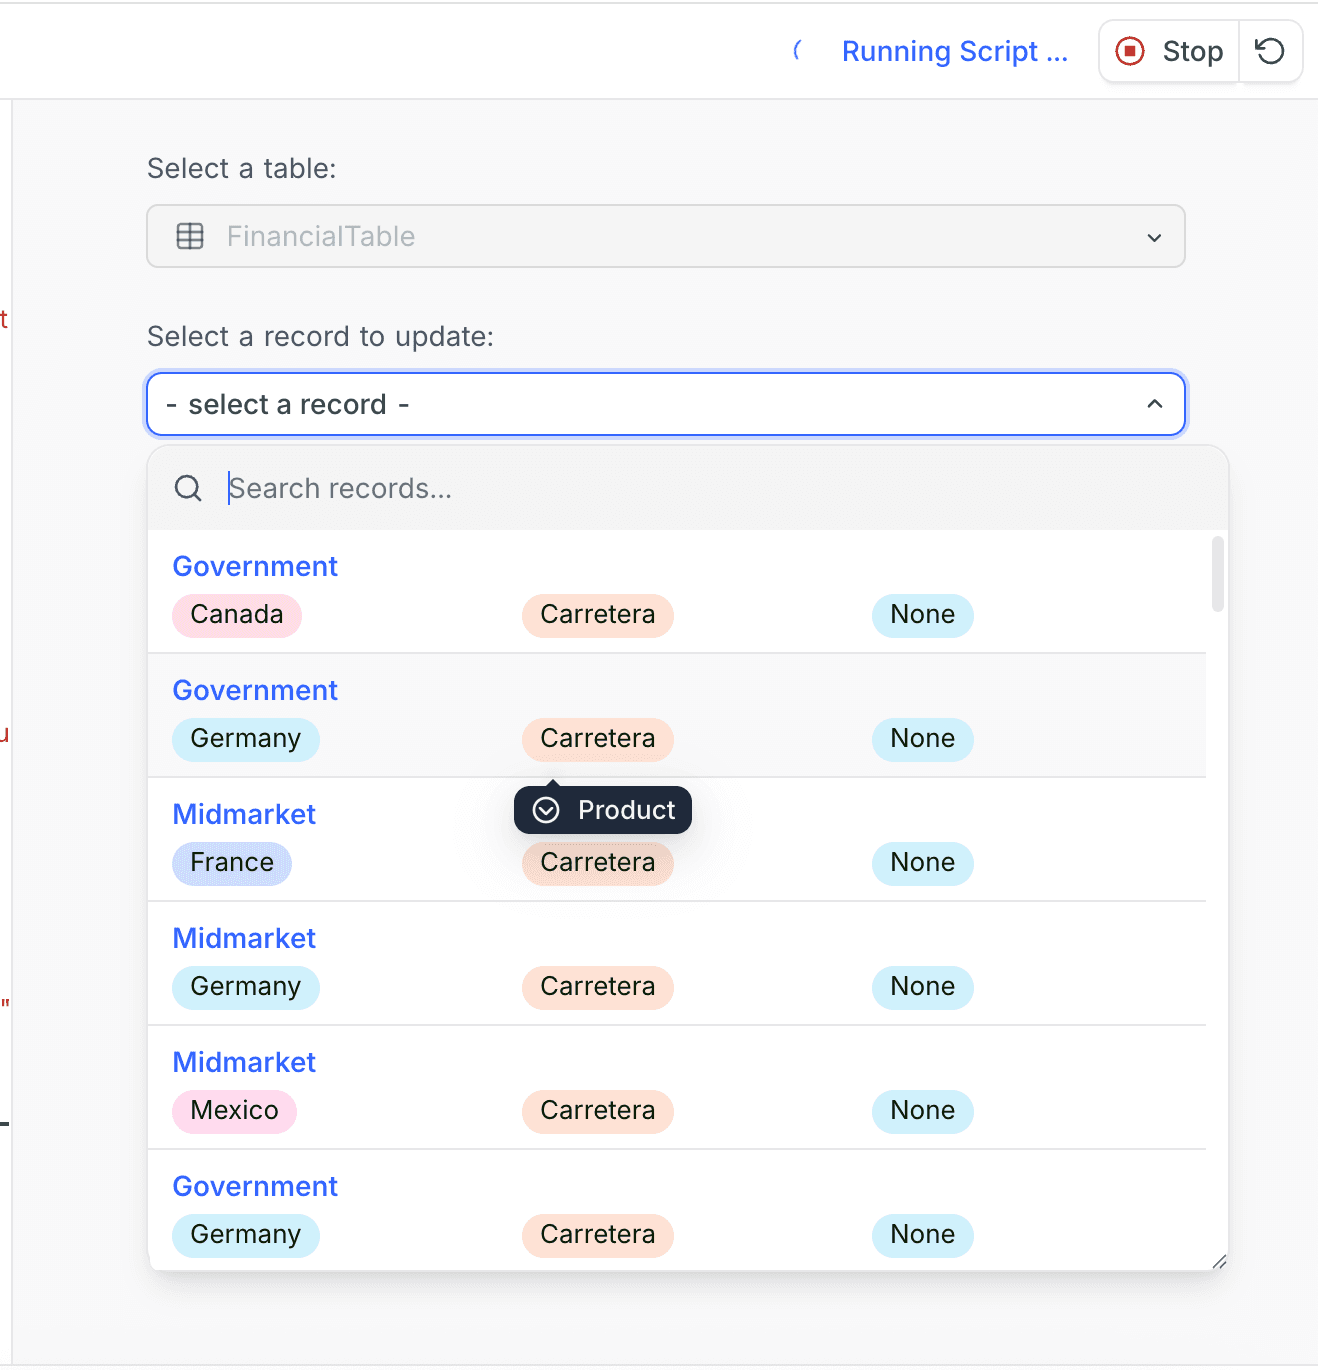Open the FinancialTable dropdown
The width and height of the screenshot is (1318, 1370).
665,236
